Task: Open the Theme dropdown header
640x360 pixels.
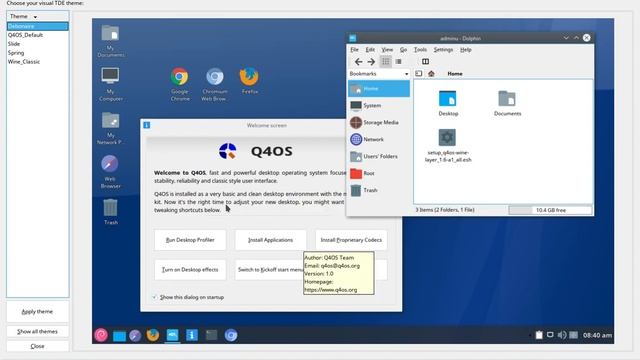Action: tap(38, 16)
